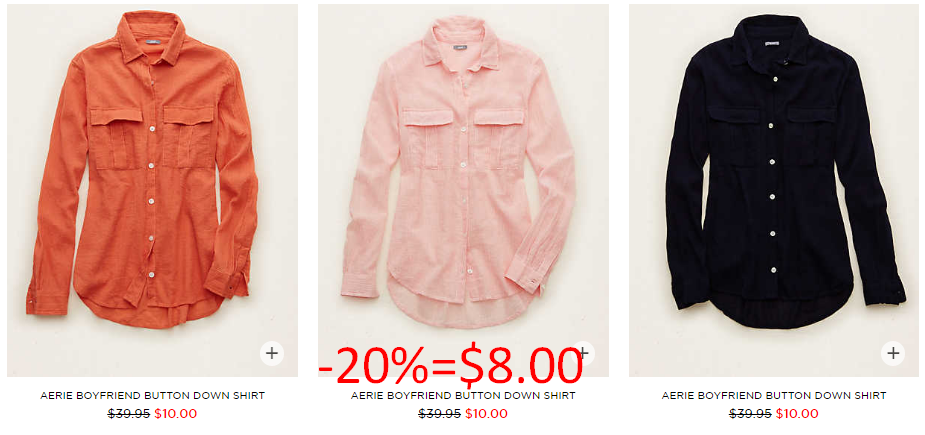Screen dimensions: 925x435
Task: Click the $10.00 sale price under pink shirt
Action: [x=486, y=414]
